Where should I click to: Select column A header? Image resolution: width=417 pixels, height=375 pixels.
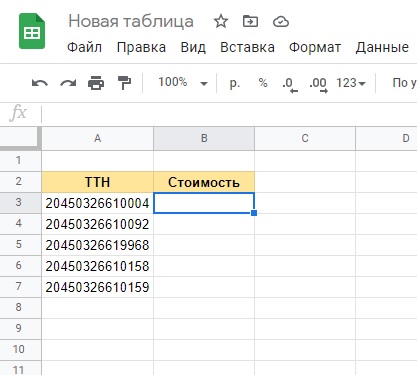[x=97, y=138]
